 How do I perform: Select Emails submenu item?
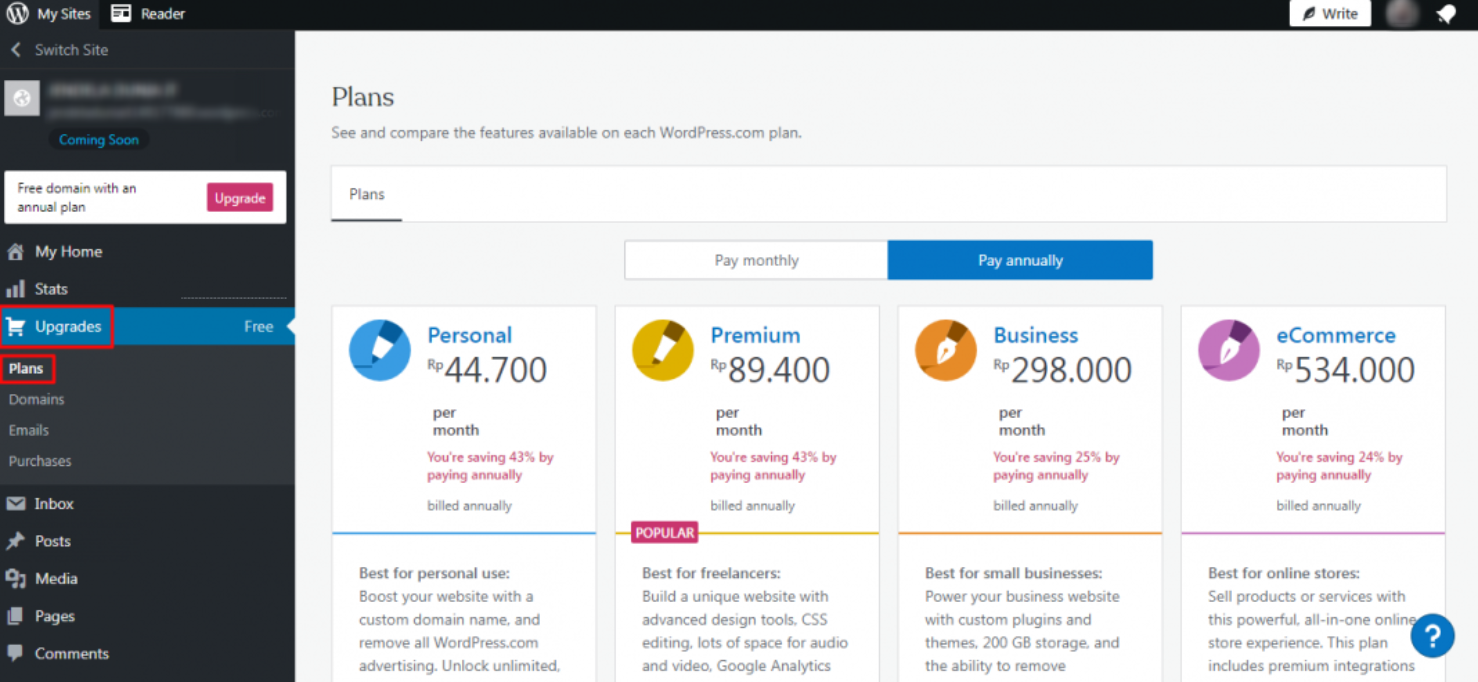click(29, 430)
